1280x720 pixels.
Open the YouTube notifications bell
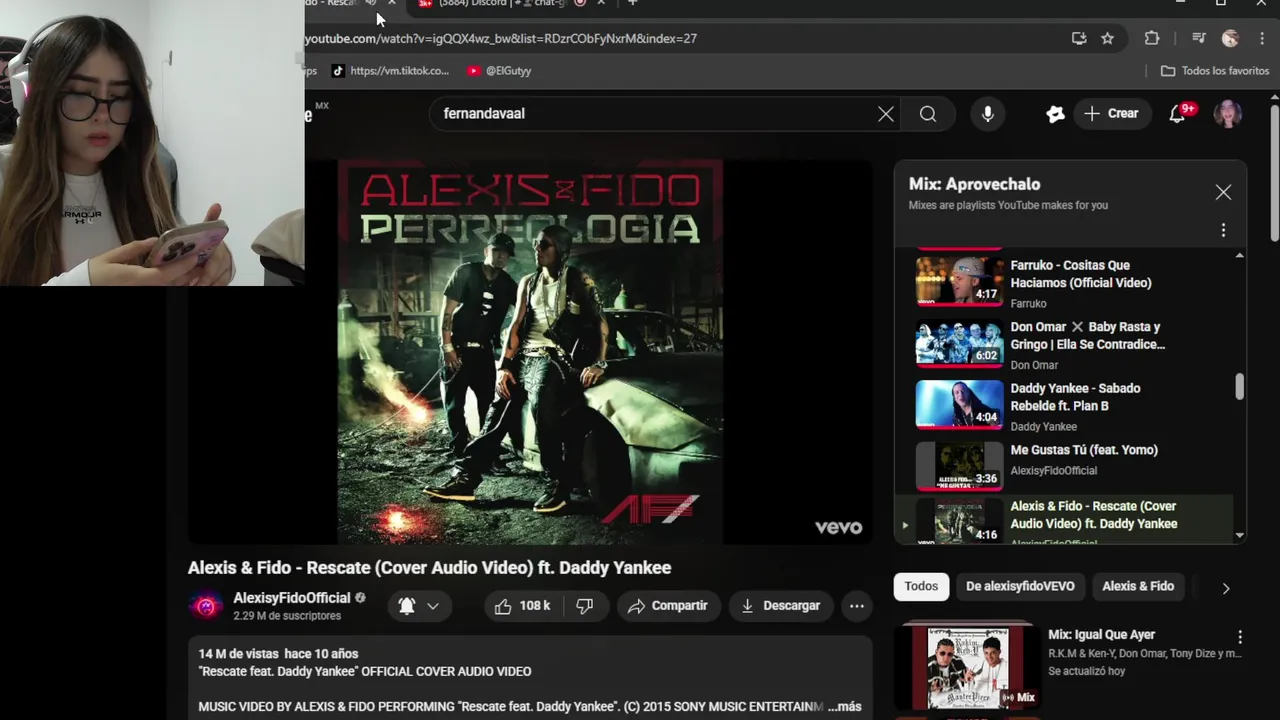(1179, 114)
